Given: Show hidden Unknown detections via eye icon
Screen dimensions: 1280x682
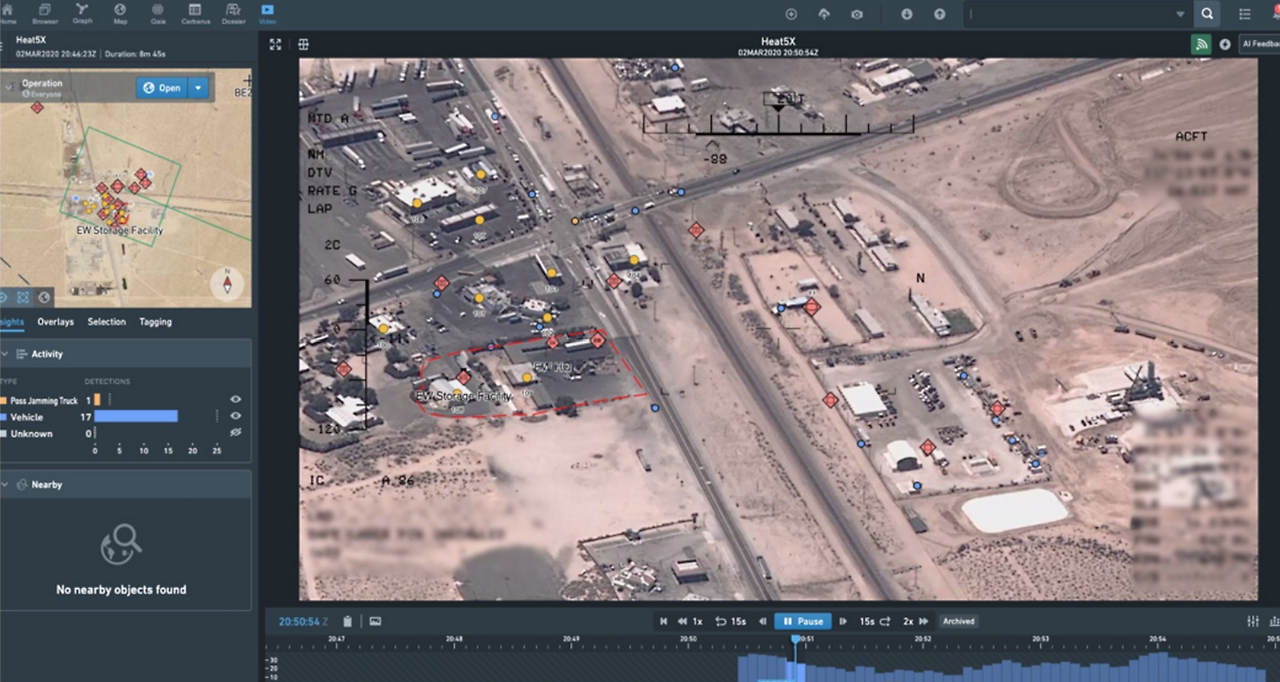Looking at the screenshot, I should [x=236, y=433].
